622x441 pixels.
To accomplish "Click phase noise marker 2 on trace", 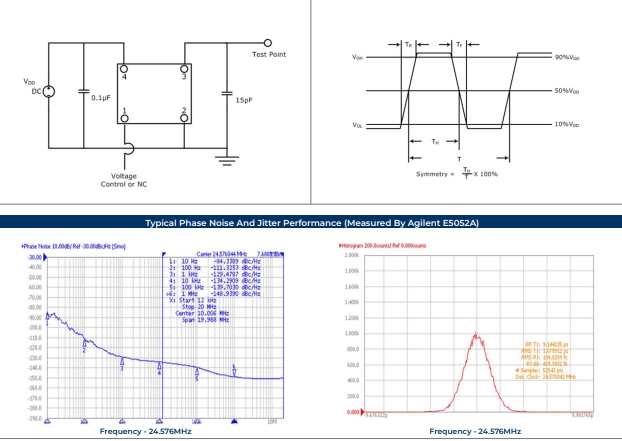I will coord(84,345).
